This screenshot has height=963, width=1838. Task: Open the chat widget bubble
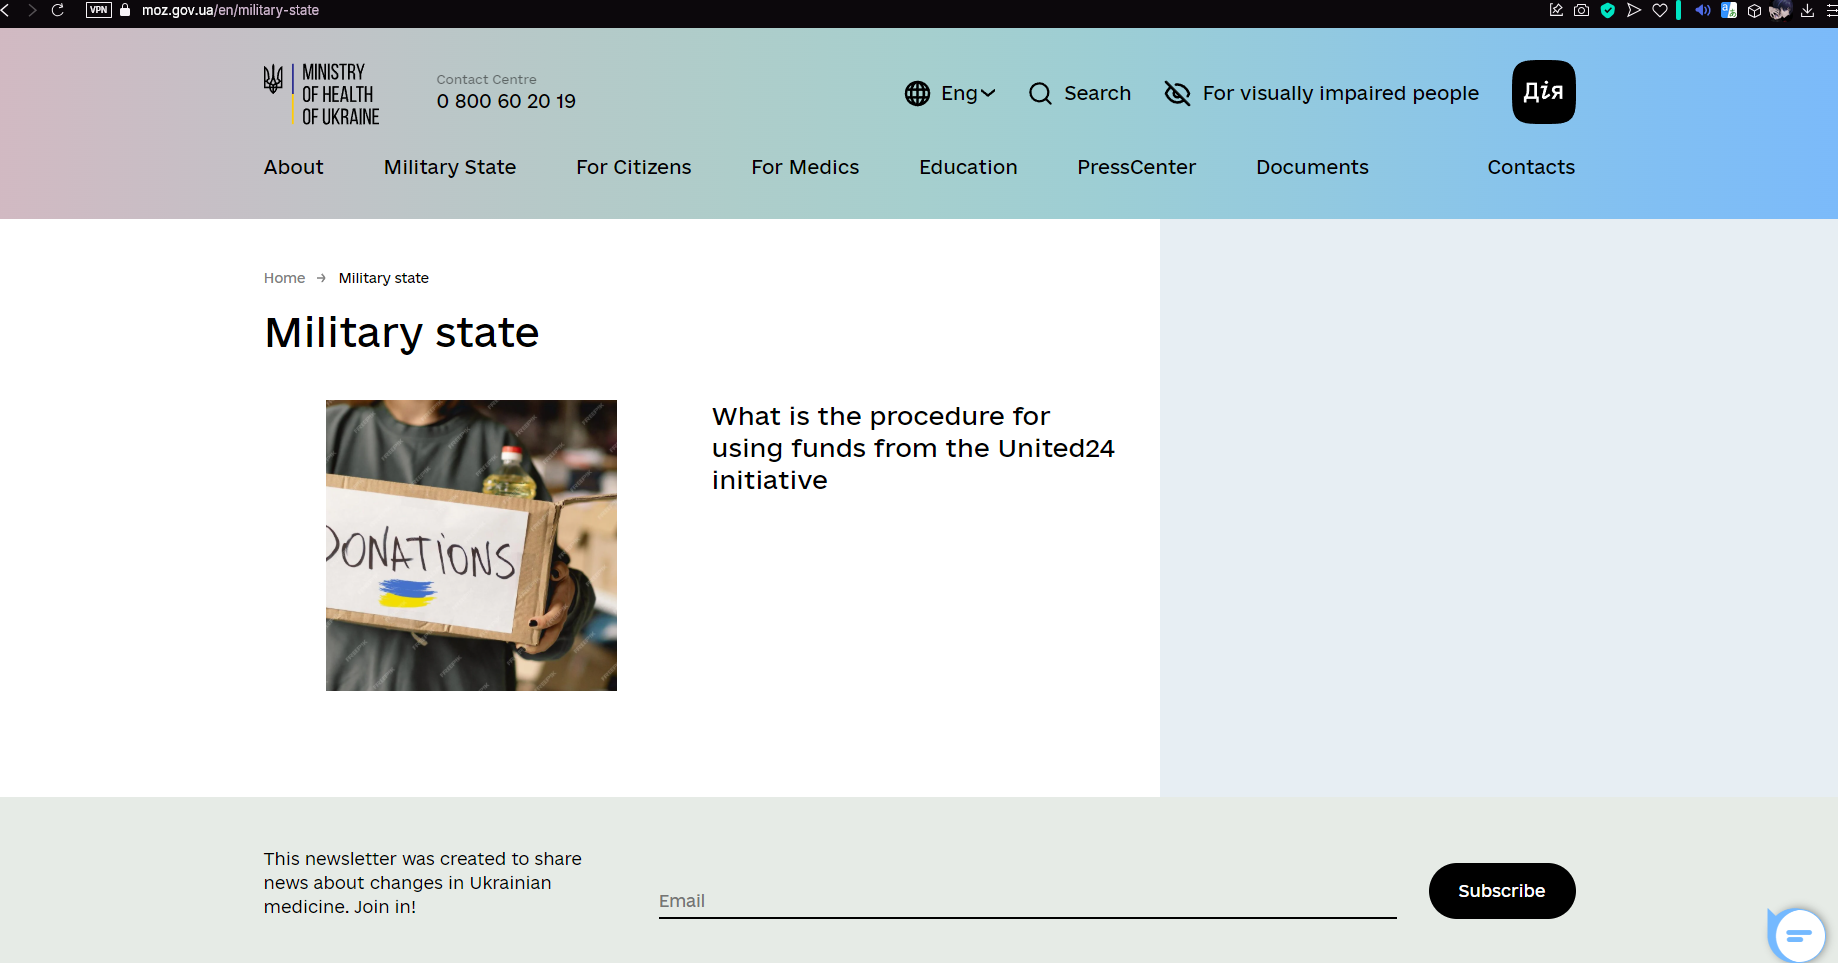point(1798,935)
